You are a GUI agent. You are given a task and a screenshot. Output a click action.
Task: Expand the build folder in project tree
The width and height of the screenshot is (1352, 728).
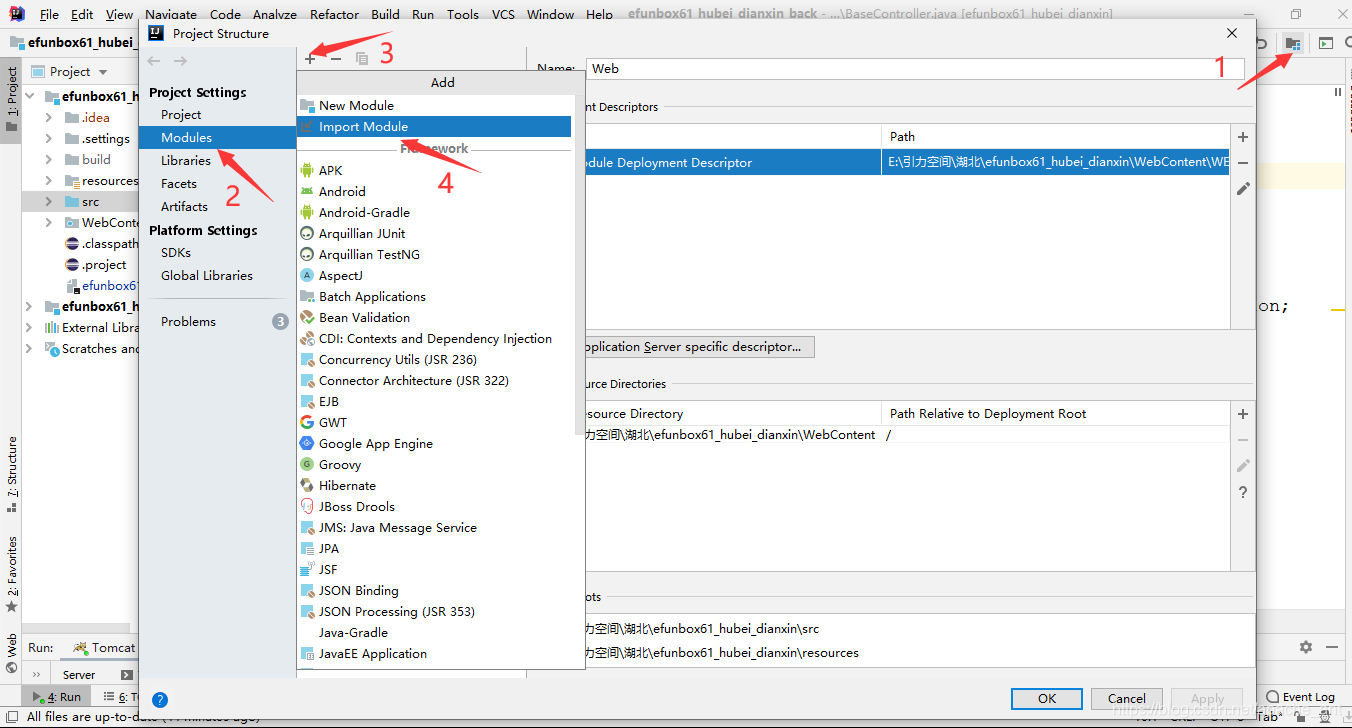coord(48,159)
